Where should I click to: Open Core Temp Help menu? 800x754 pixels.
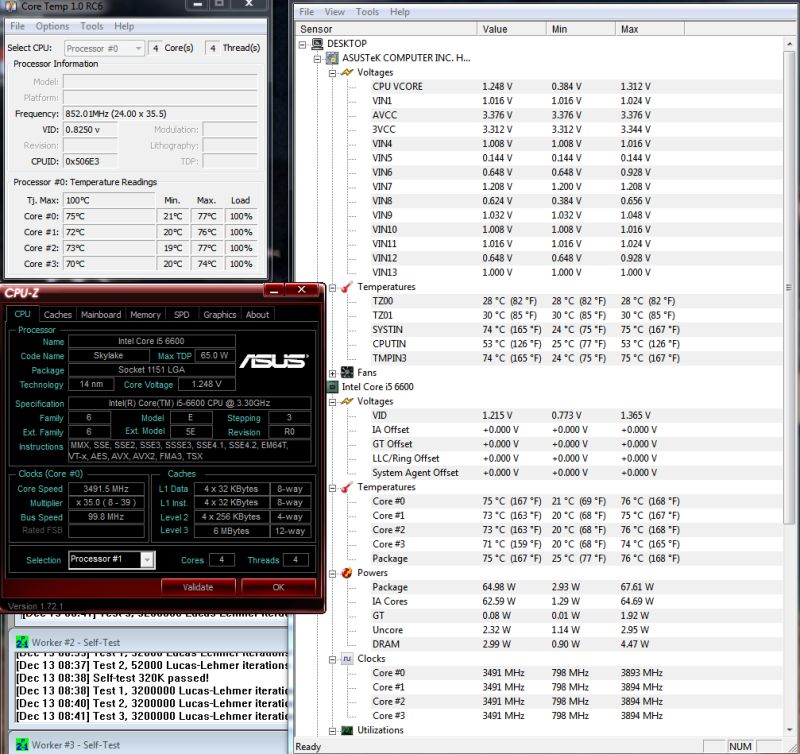click(124, 26)
